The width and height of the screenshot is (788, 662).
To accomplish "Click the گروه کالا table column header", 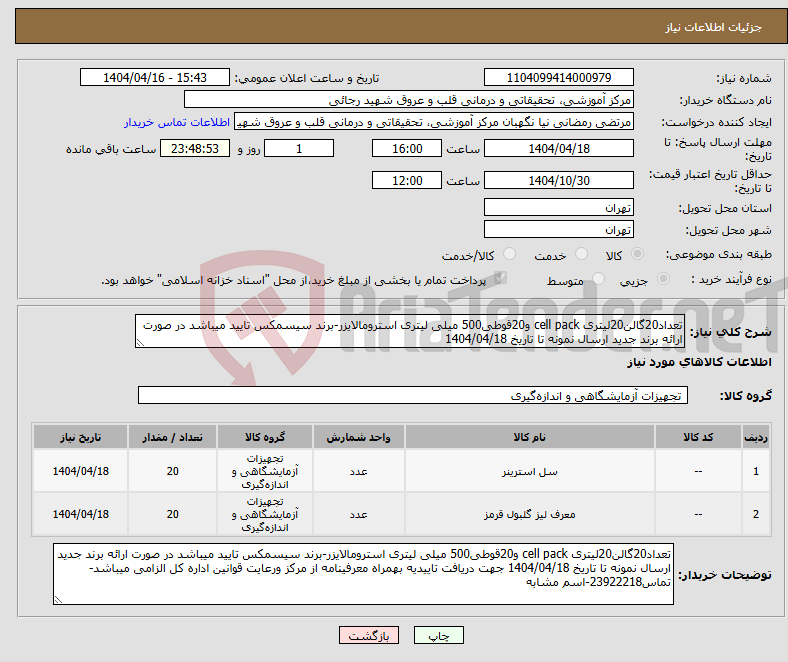I will point(265,437).
